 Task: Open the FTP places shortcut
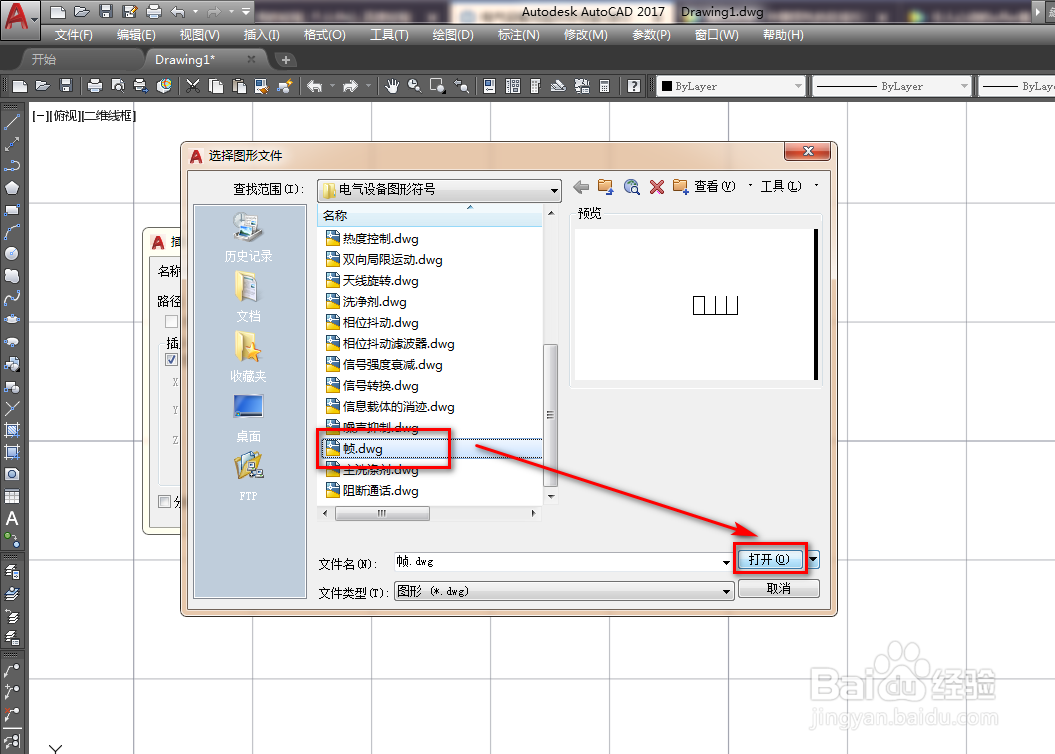[248, 476]
